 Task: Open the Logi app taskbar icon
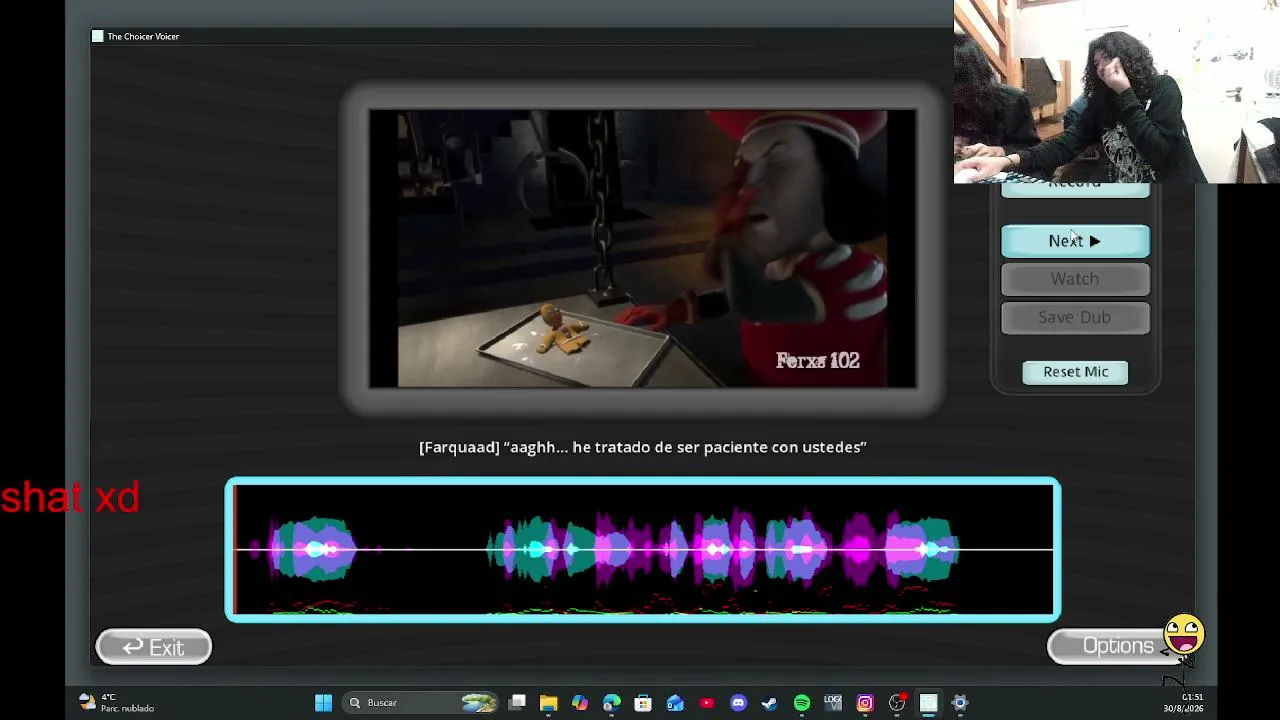(x=833, y=703)
